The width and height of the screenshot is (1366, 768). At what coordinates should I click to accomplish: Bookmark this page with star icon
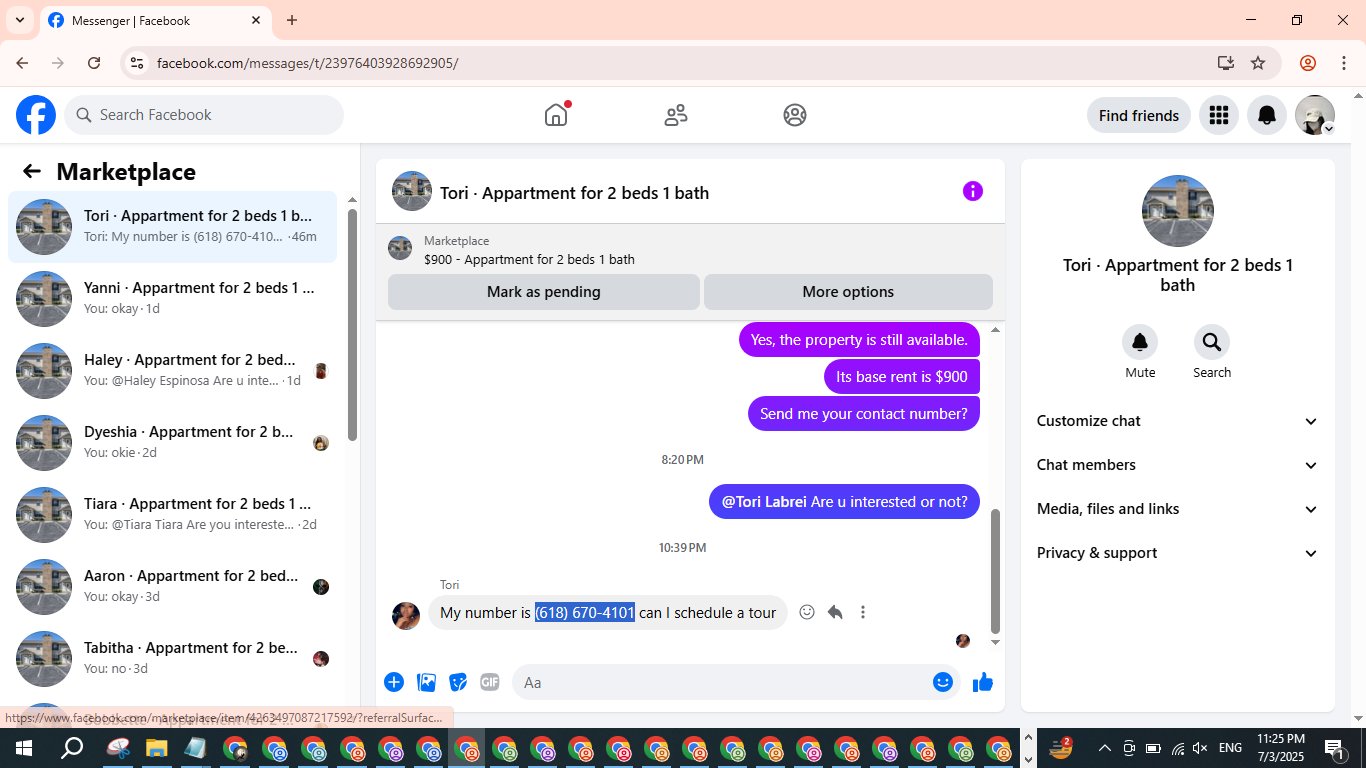(x=1258, y=63)
